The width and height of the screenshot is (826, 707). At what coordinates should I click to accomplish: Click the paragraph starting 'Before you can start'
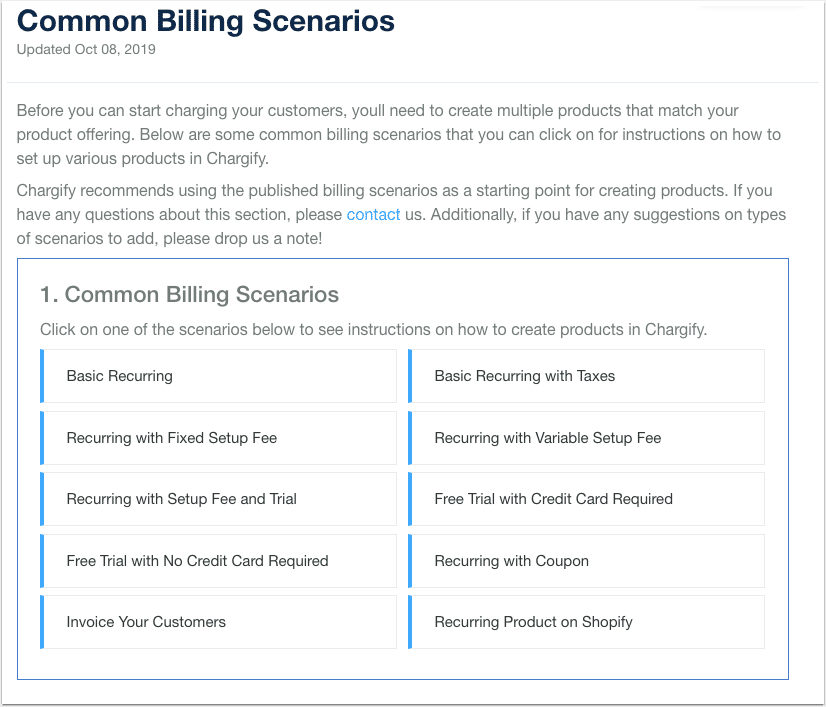click(398, 134)
